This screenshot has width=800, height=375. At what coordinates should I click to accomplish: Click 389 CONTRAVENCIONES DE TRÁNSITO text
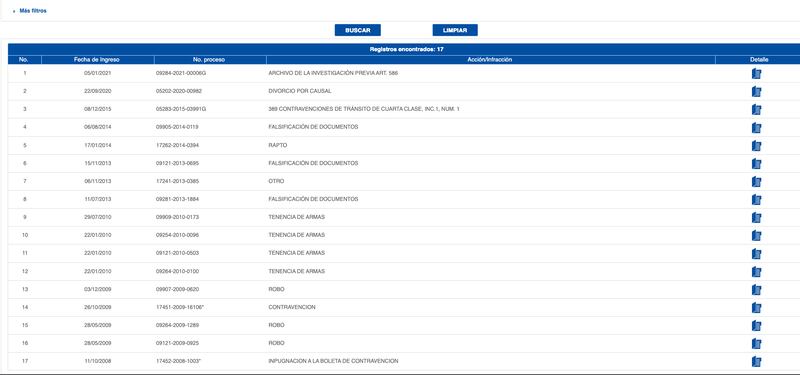tap(364, 109)
